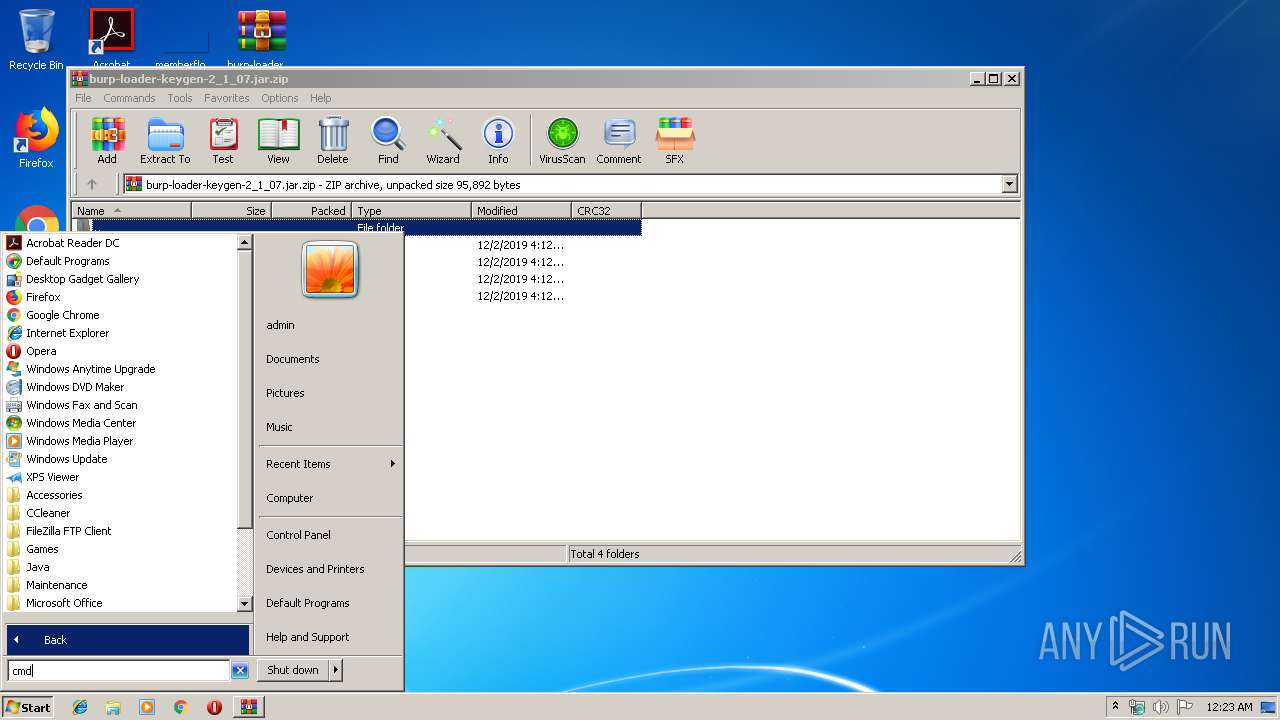1280x720 pixels.
Task: Click the Start button
Action: pyautogui.click(x=28, y=707)
